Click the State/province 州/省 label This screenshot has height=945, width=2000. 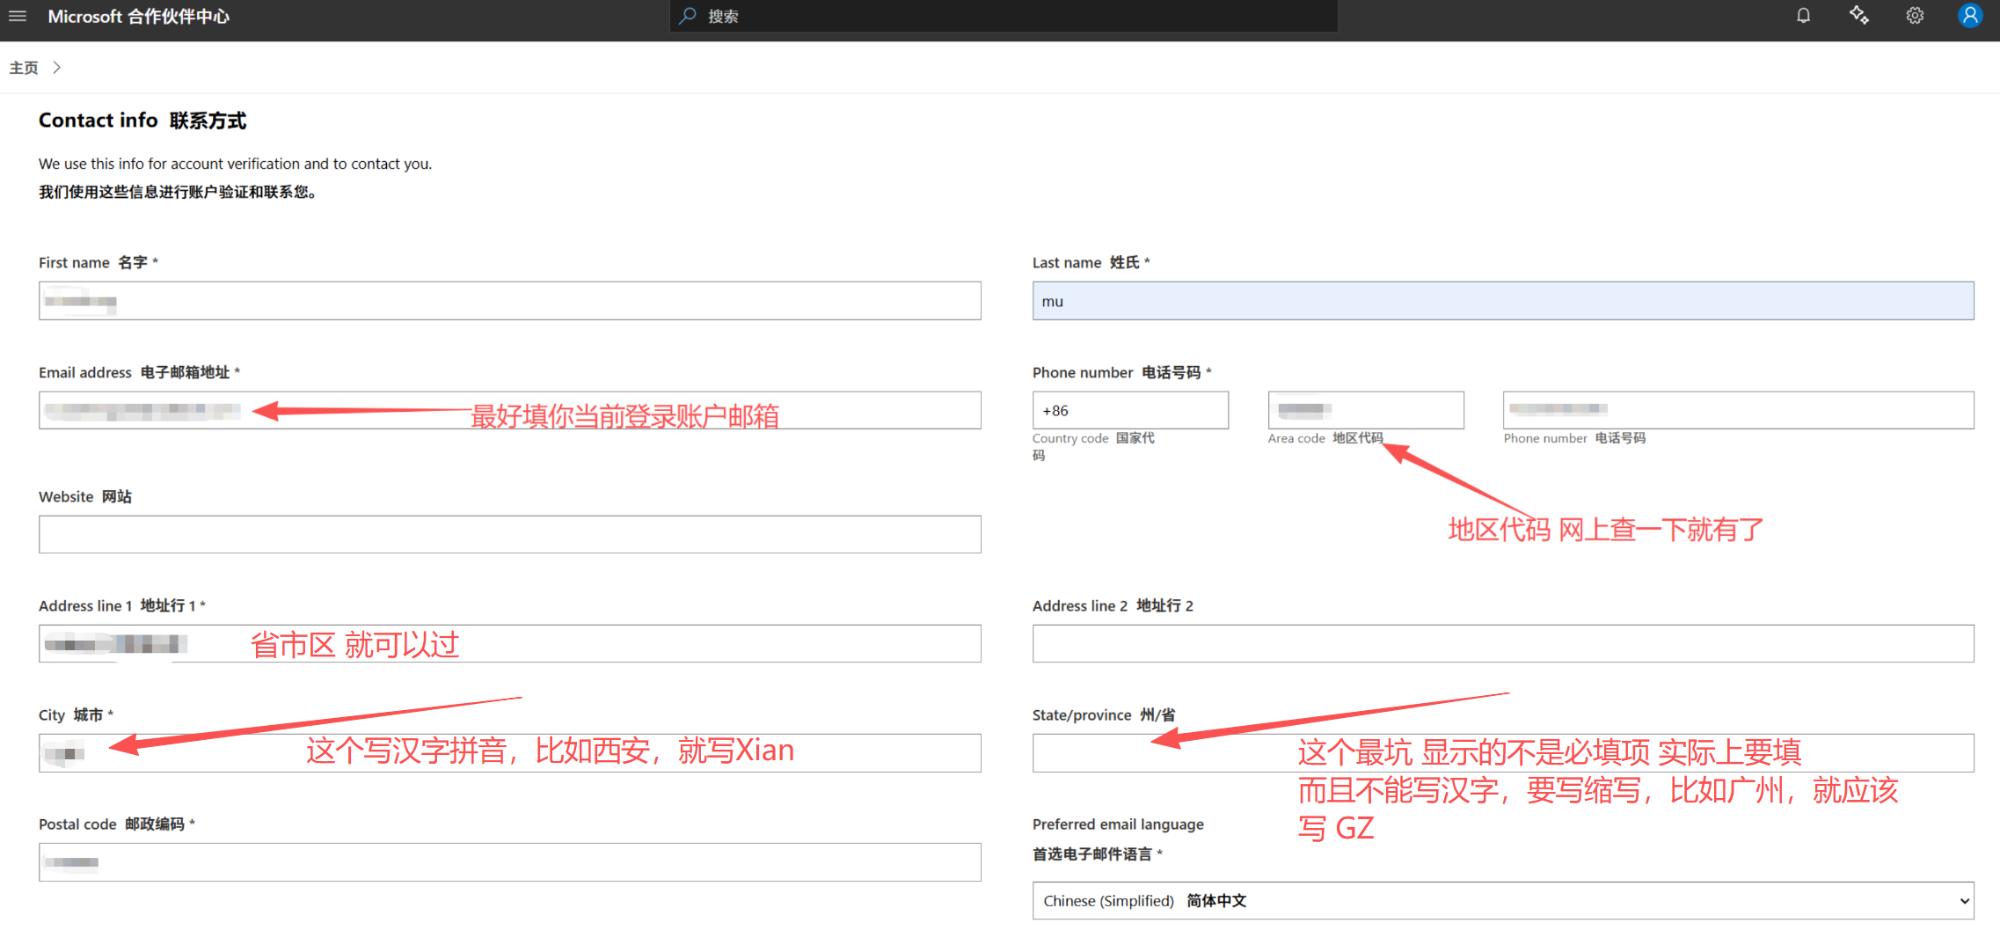pos(1104,715)
